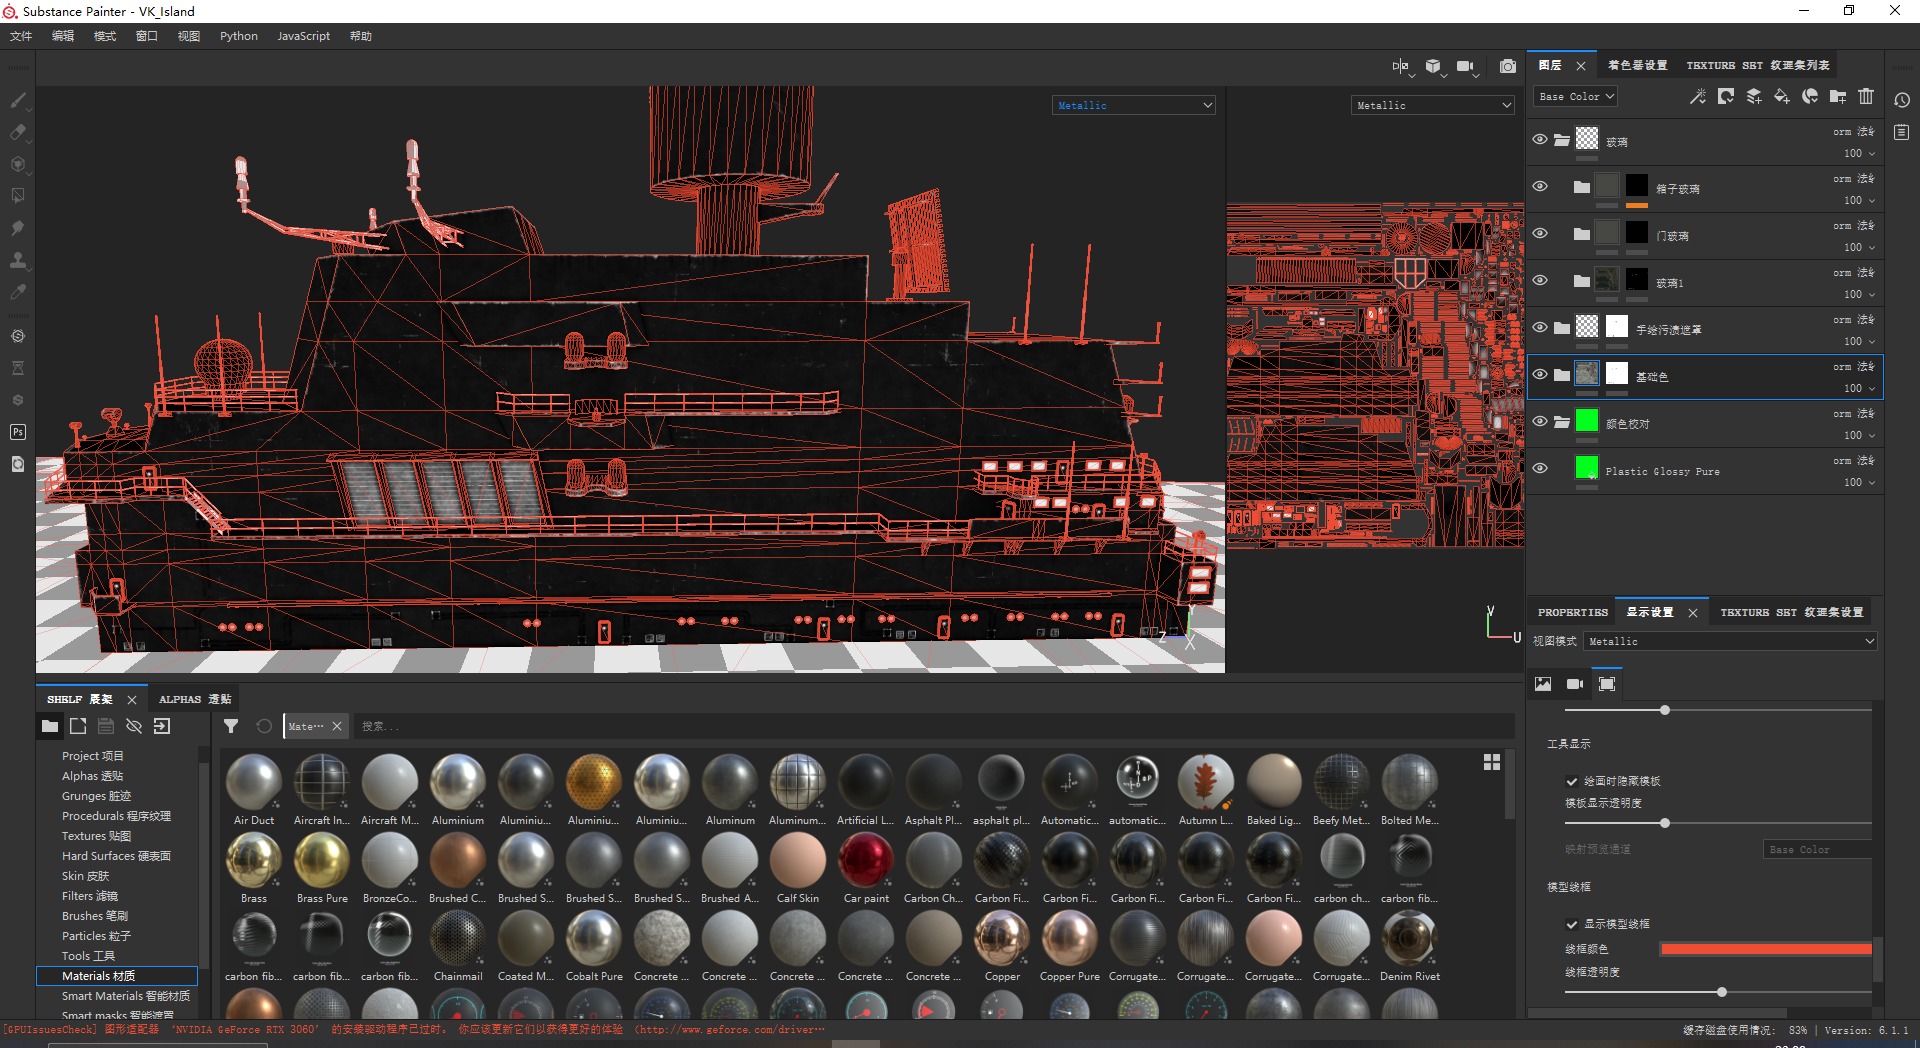The height and width of the screenshot is (1048, 1920).
Task: Open the background image settings icon
Action: click(1543, 684)
